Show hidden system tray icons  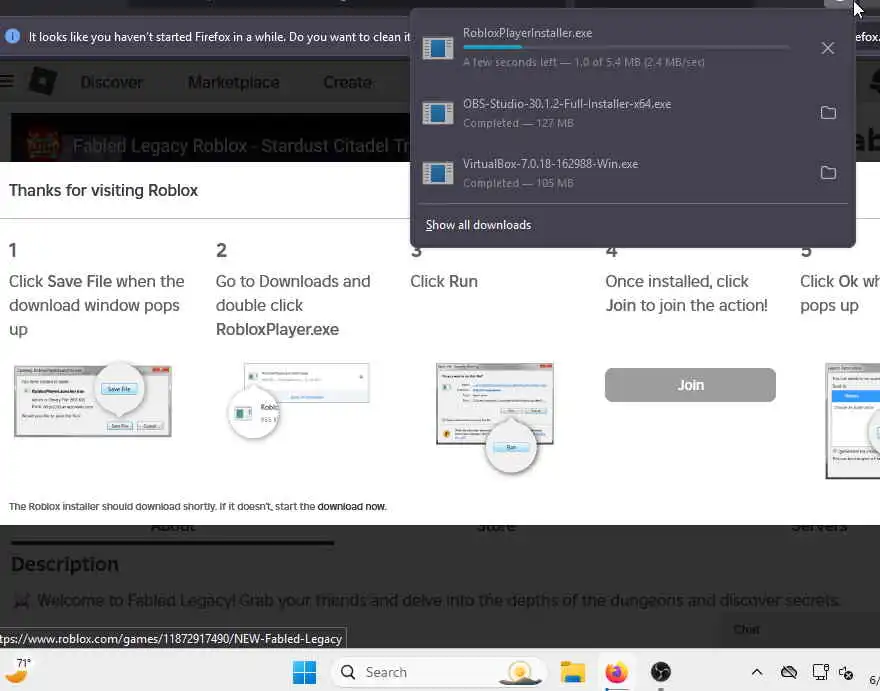(x=757, y=672)
